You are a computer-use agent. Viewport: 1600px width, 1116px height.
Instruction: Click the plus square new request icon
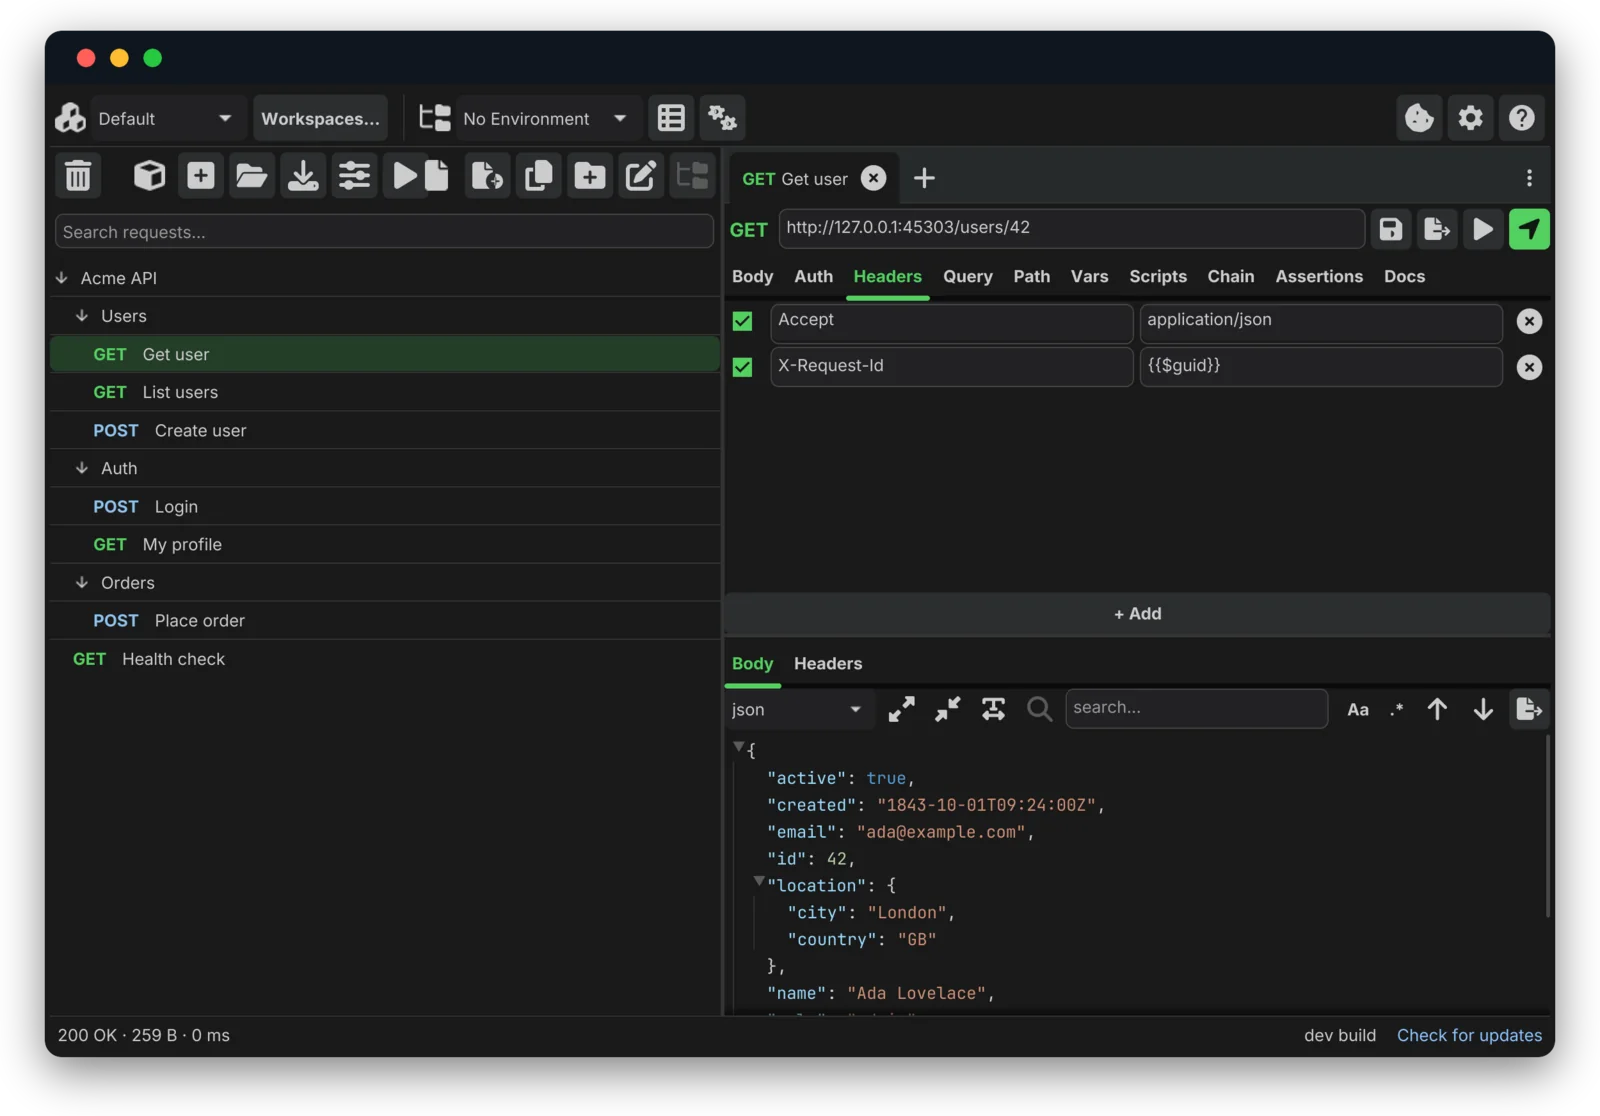click(201, 176)
